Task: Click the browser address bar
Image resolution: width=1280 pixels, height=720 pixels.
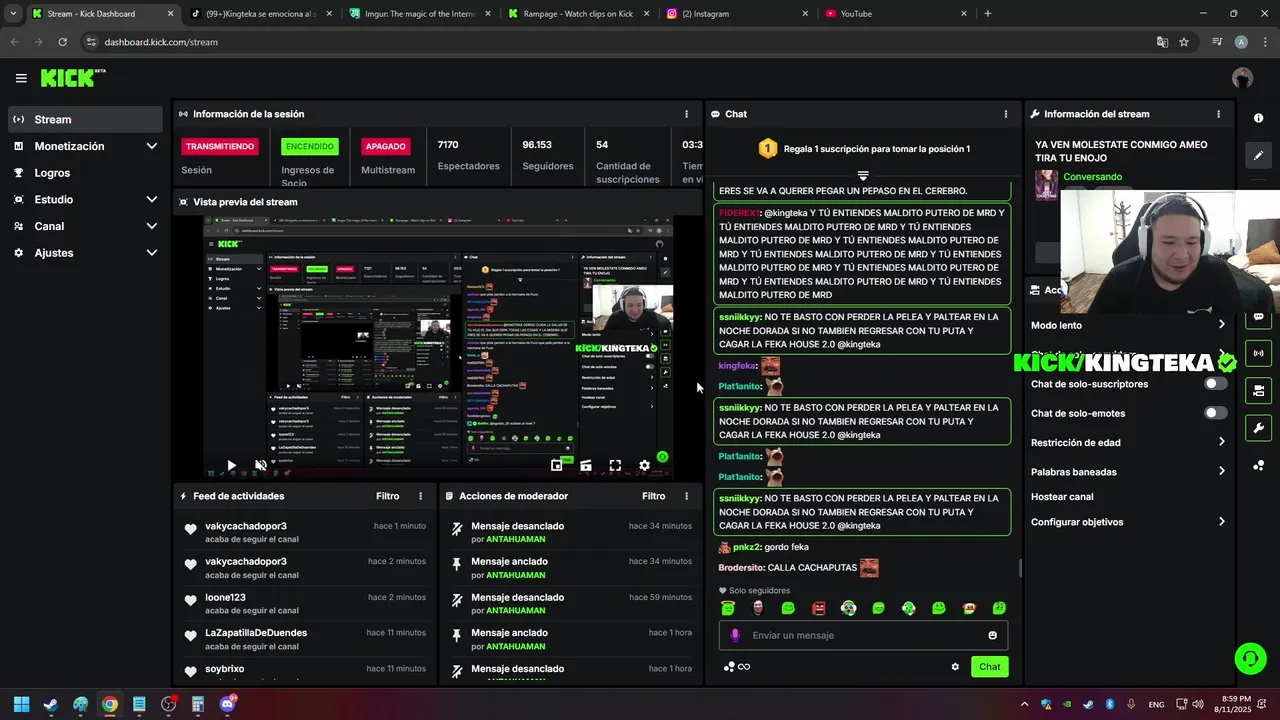Action: (615, 42)
